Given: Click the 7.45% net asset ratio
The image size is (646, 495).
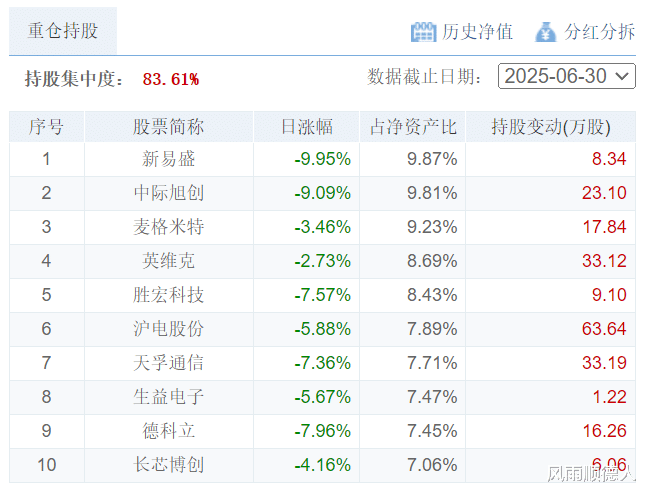Looking at the screenshot, I should [x=432, y=431].
